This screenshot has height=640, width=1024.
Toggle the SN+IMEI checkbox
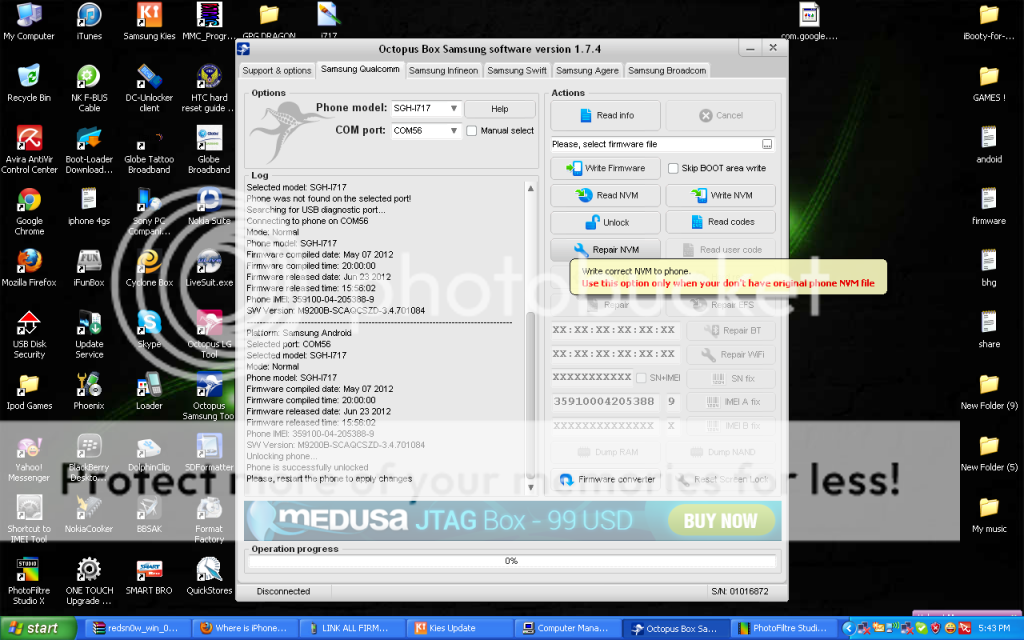[x=641, y=378]
